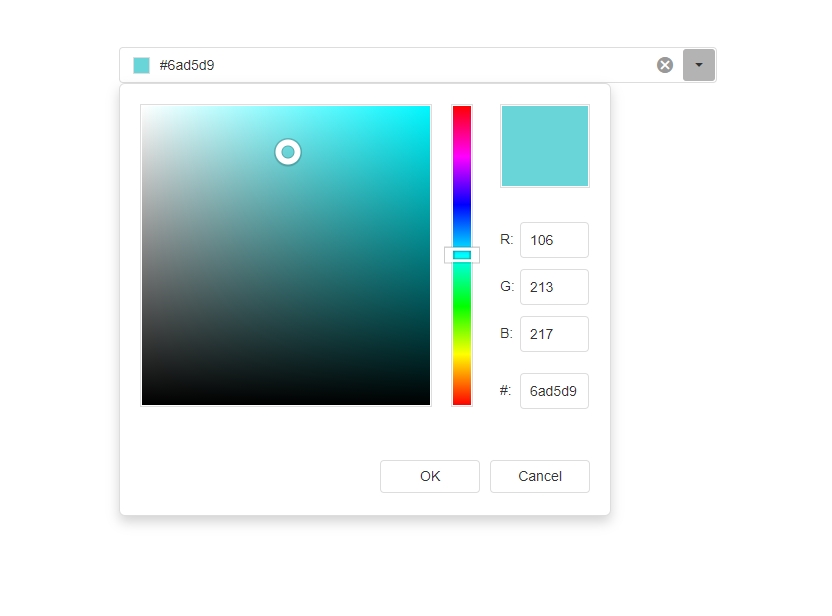Viewport: 832px width, 616px height.
Task: Select the R value input field
Action: point(554,240)
